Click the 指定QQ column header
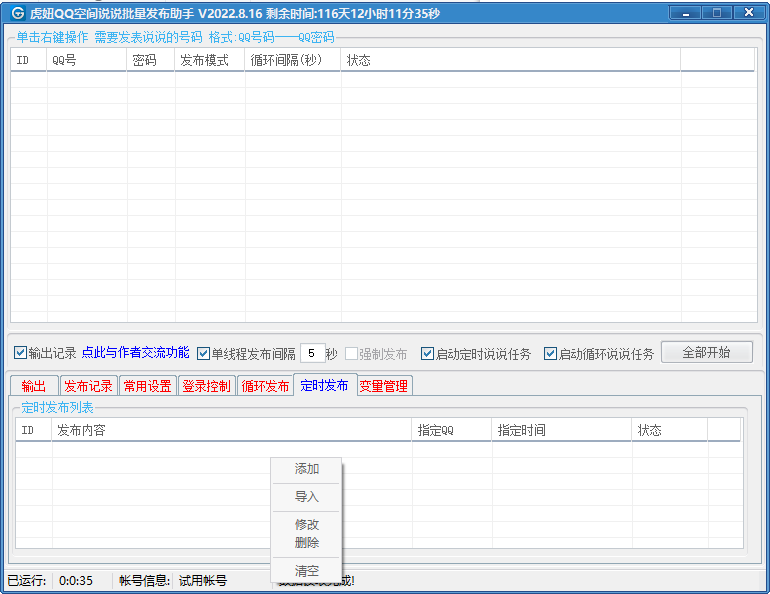The height and width of the screenshot is (594, 770). (452, 430)
